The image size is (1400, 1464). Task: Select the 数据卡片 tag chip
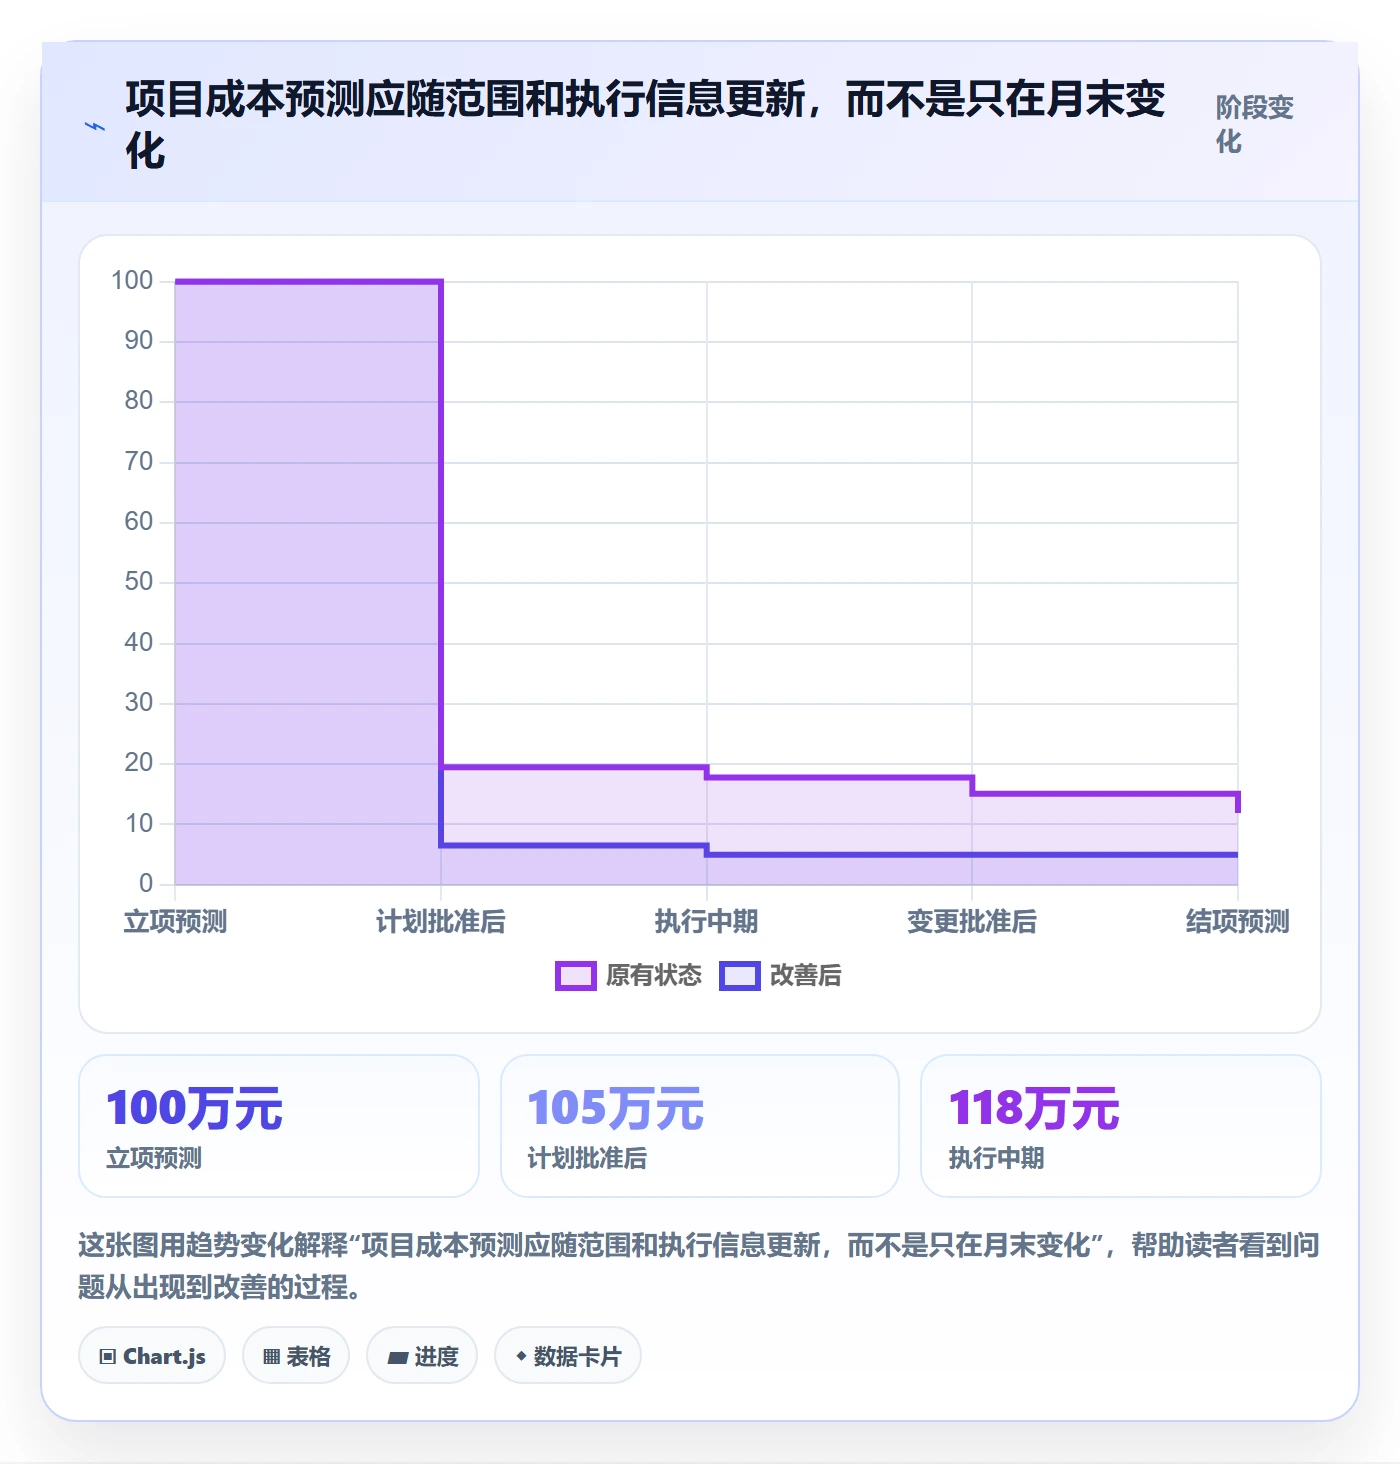point(568,1356)
